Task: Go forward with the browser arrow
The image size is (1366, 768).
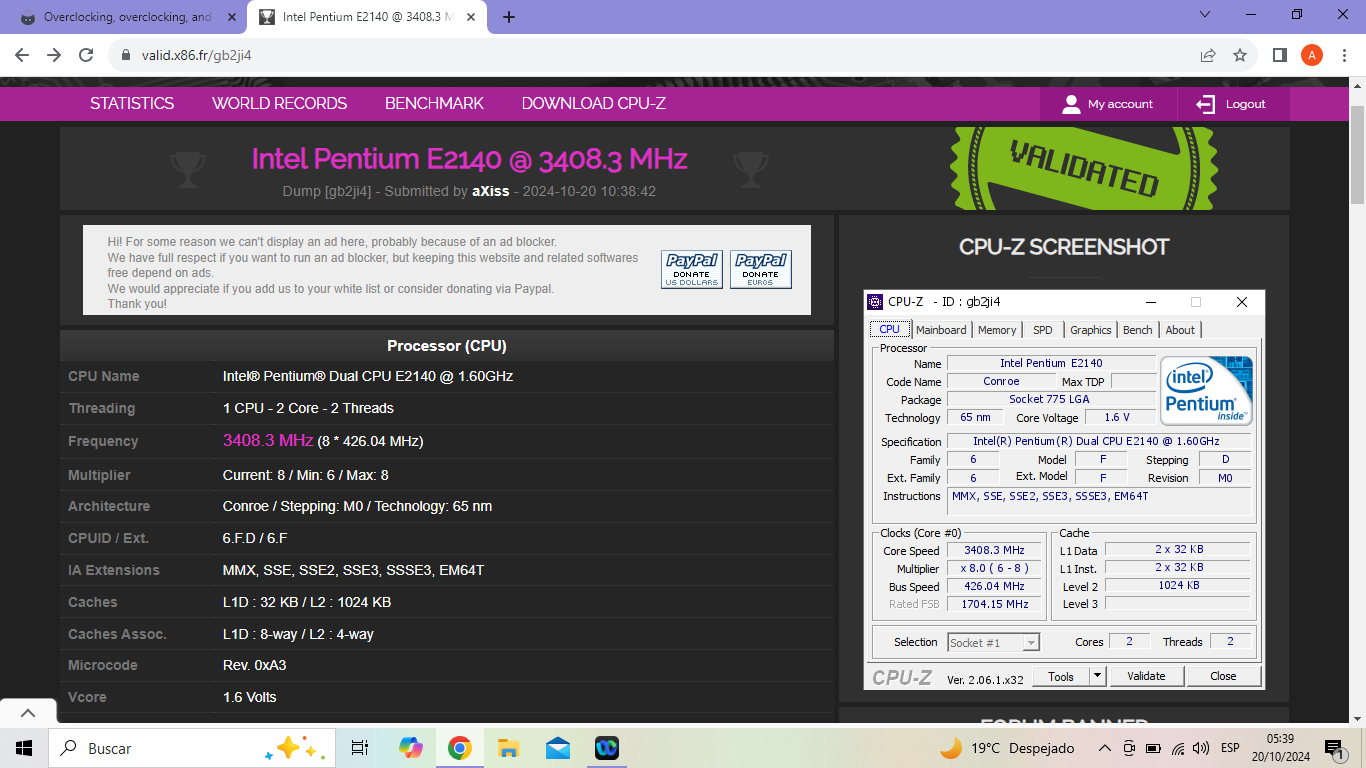Action: click(x=54, y=55)
